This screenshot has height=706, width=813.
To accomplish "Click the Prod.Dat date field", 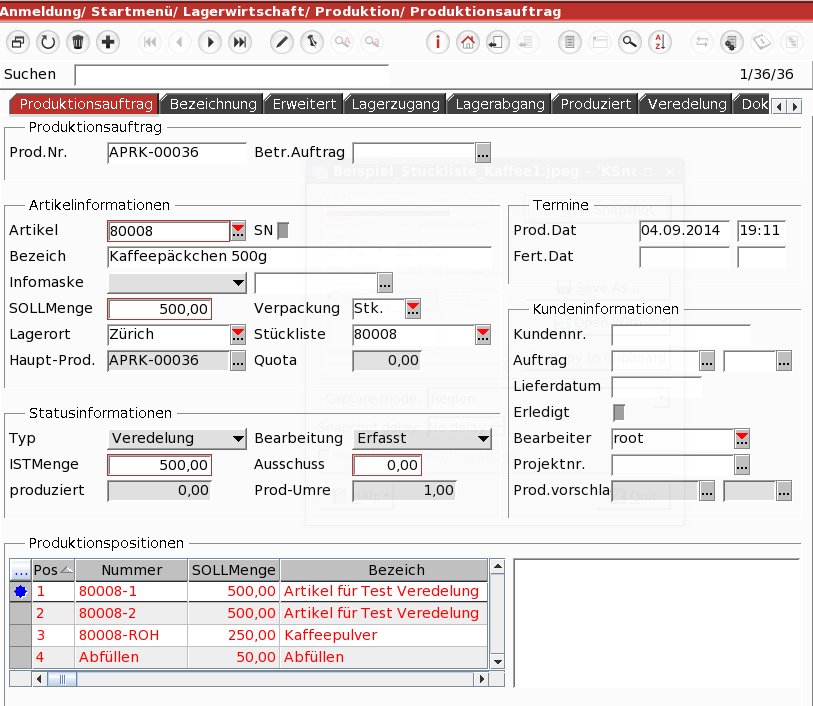I will [x=684, y=230].
